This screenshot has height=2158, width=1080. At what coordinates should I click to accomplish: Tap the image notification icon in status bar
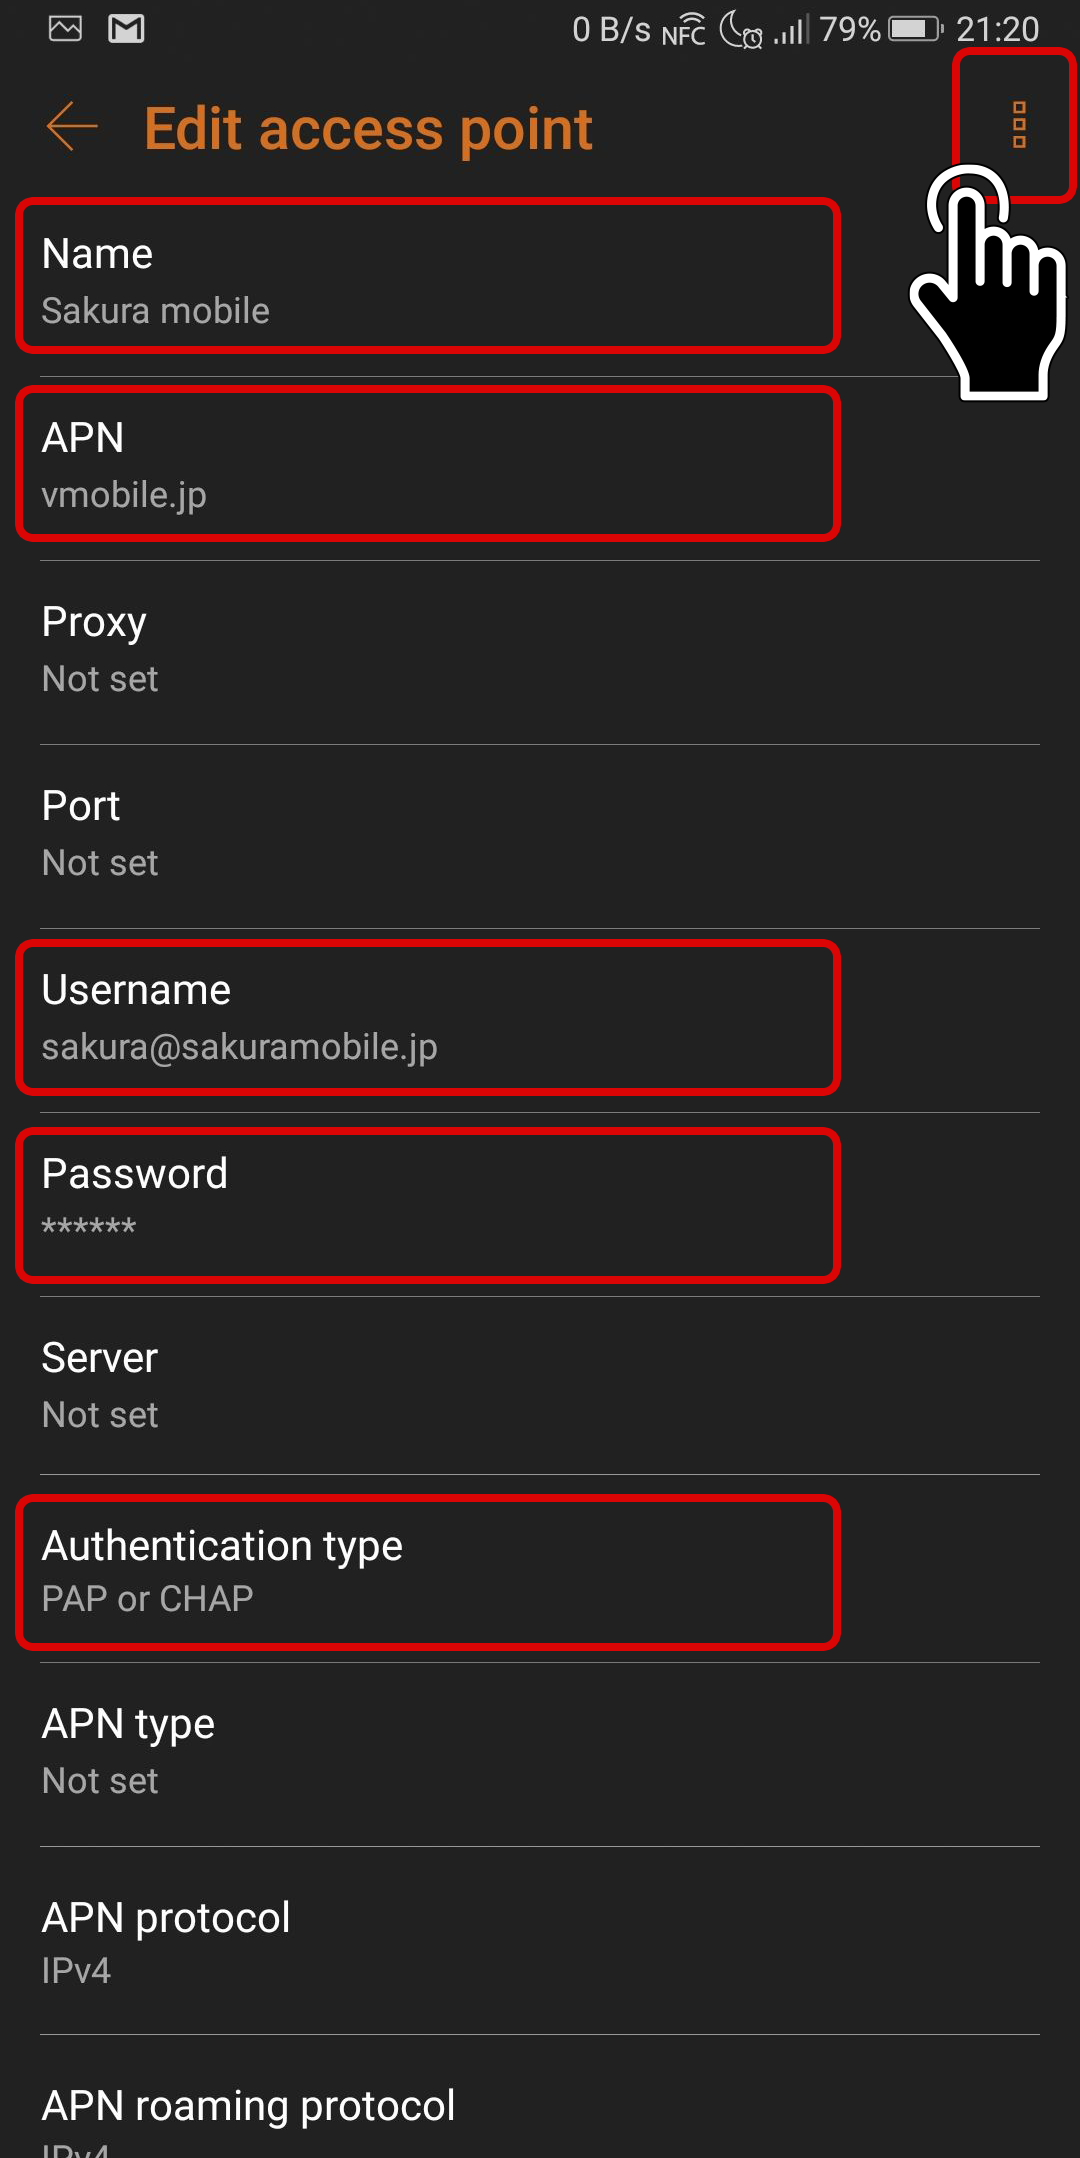65,29
